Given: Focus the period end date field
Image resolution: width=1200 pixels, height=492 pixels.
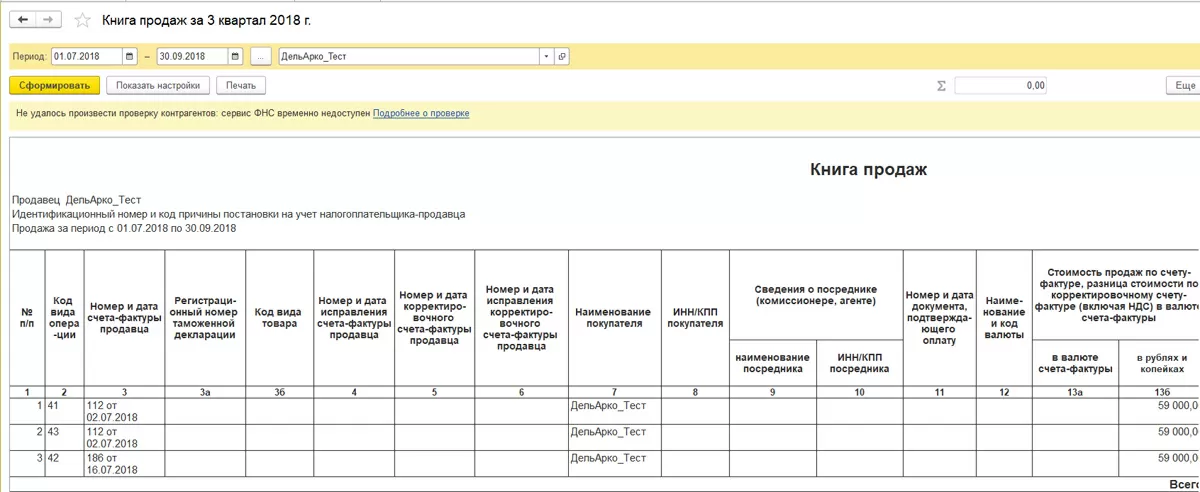Looking at the screenshot, I should (x=192, y=56).
